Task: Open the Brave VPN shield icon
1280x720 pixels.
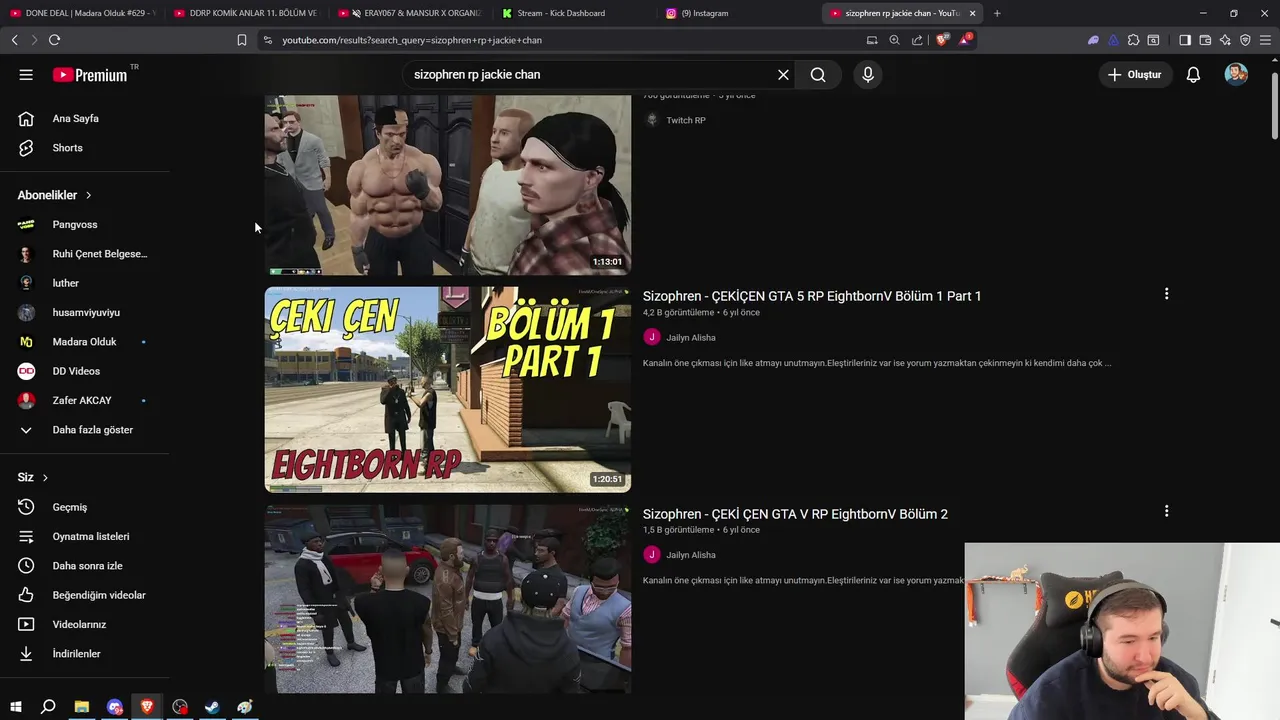Action: click(1245, 40)
